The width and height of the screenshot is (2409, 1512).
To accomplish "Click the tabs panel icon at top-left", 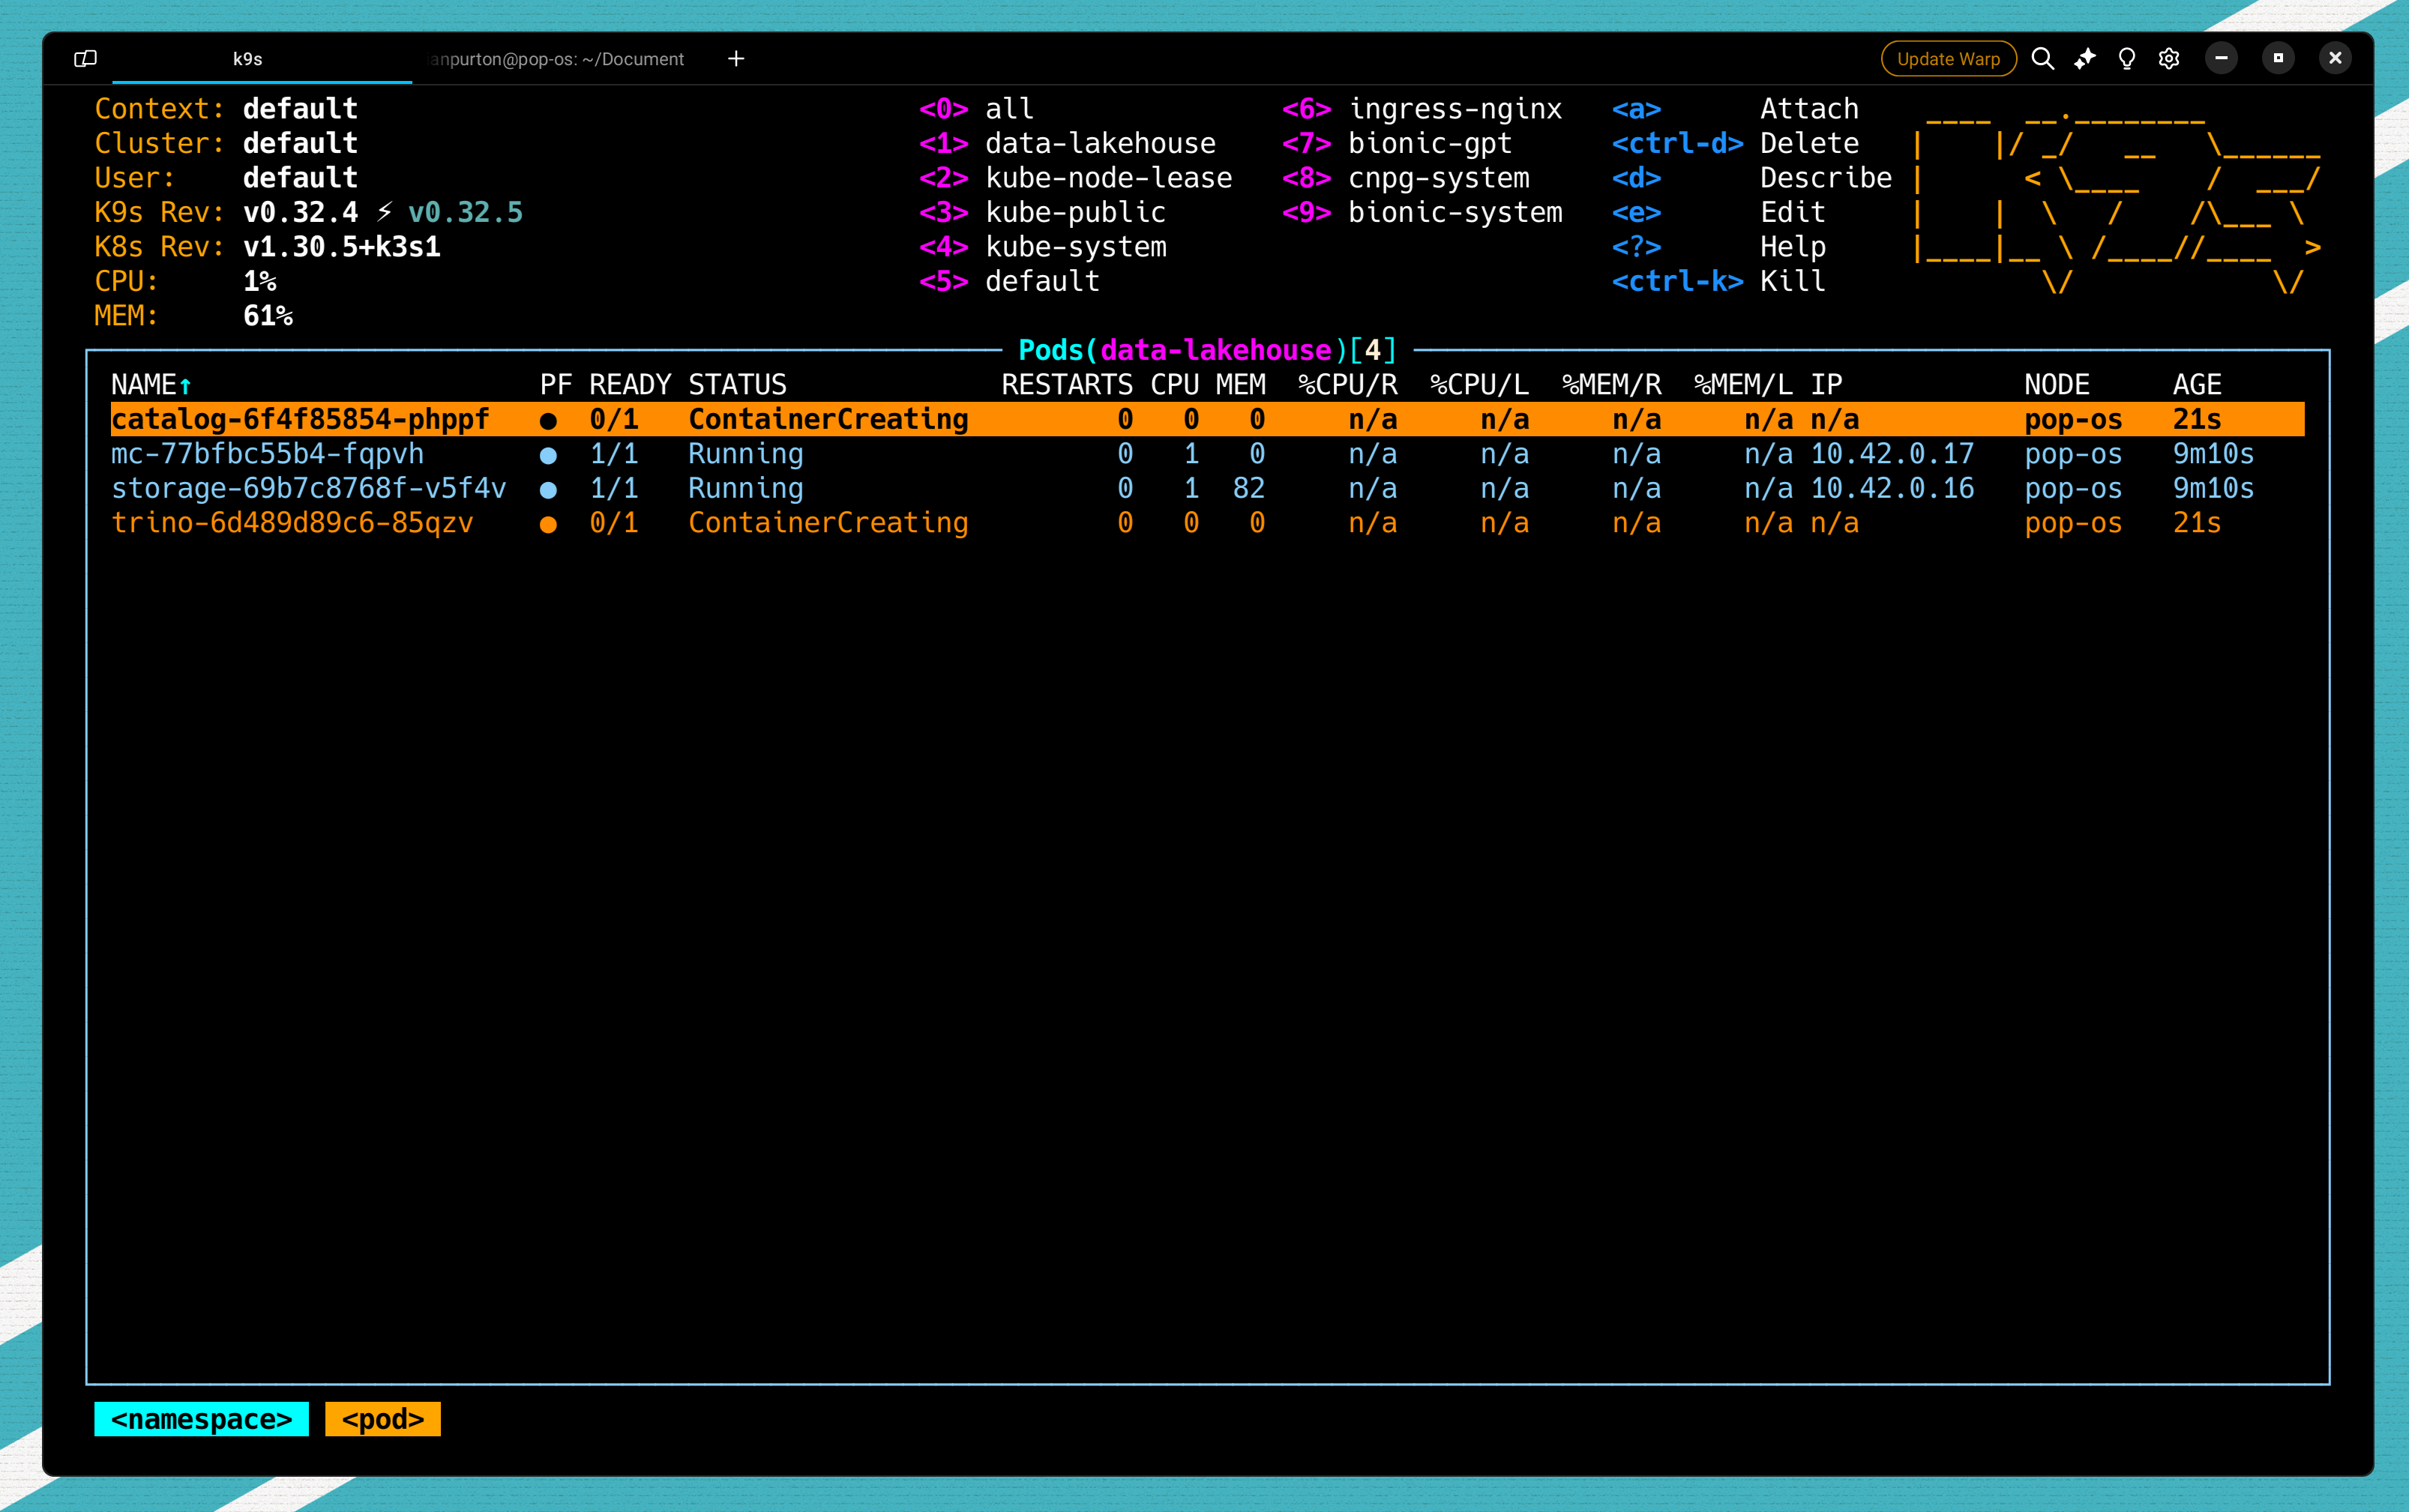I will coord(86,59).
